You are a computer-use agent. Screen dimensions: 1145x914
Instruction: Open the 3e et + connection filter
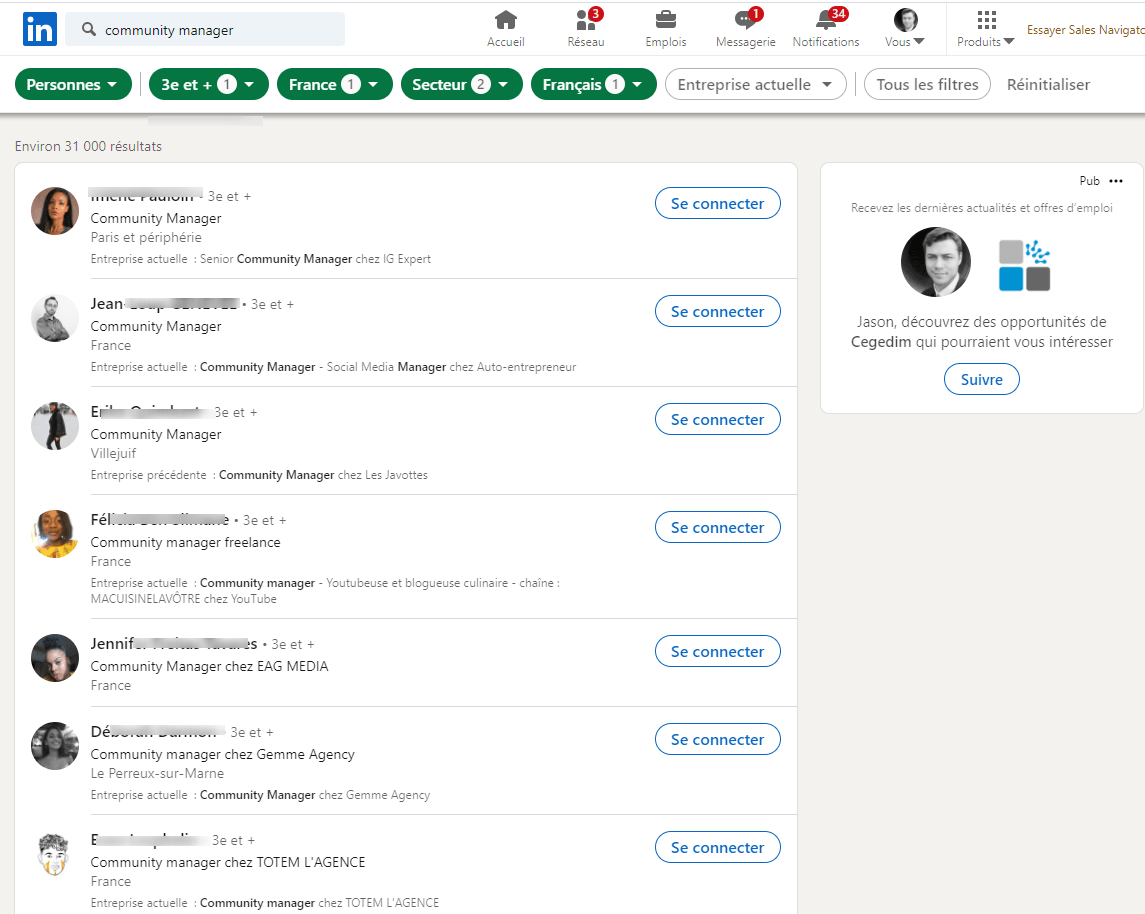pos(209,85)
